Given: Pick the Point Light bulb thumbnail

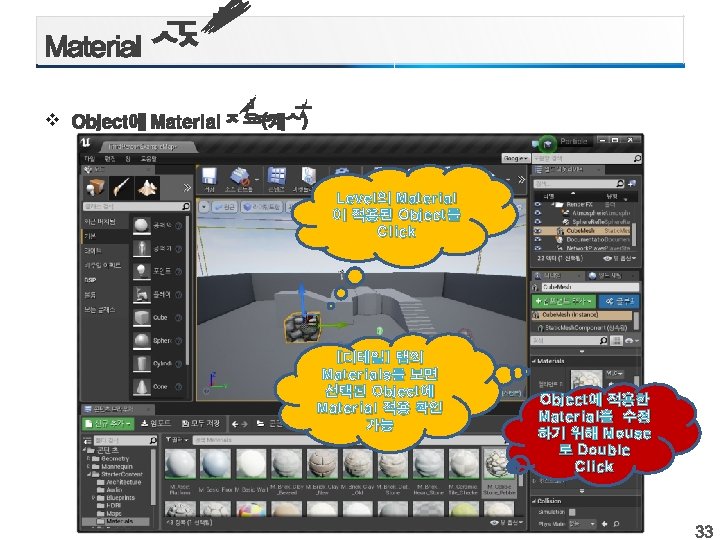Looking at the screenshot, I should [141, 271].
